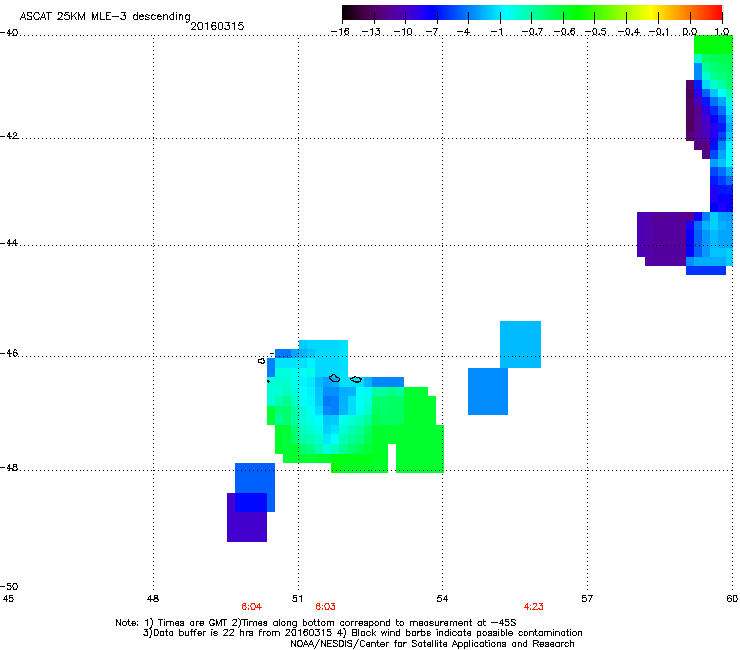Click the longitude axis label "54"

(x=442, y=599)
